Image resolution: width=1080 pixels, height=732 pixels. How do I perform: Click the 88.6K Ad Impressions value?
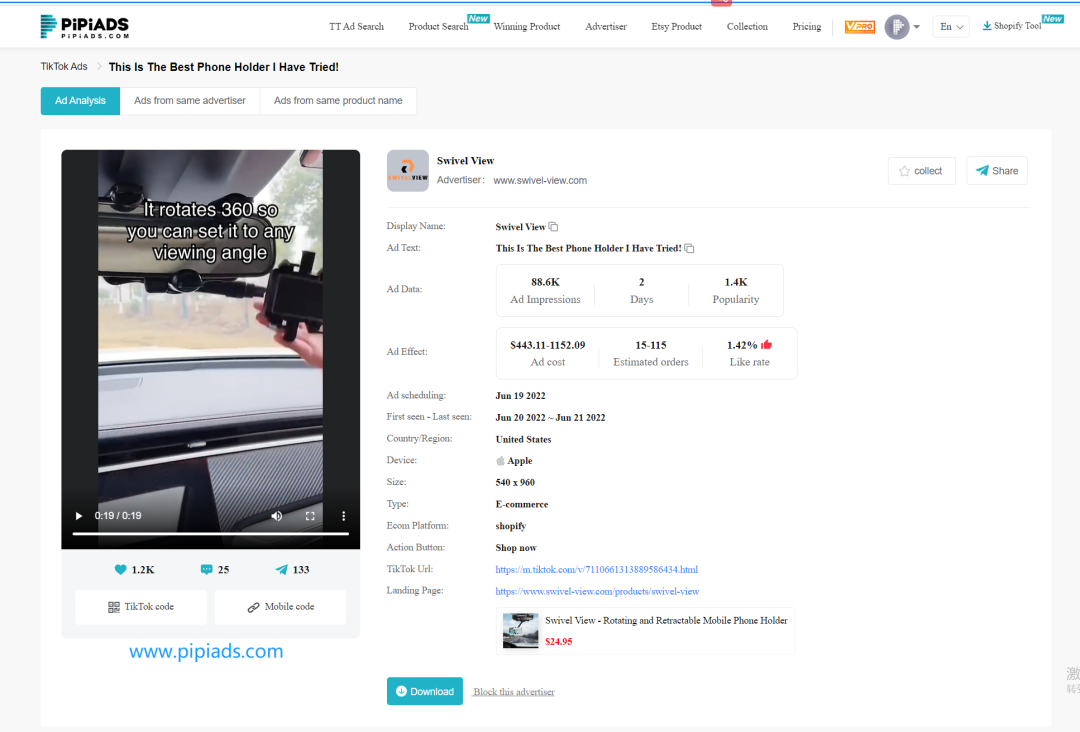[546, 282]
